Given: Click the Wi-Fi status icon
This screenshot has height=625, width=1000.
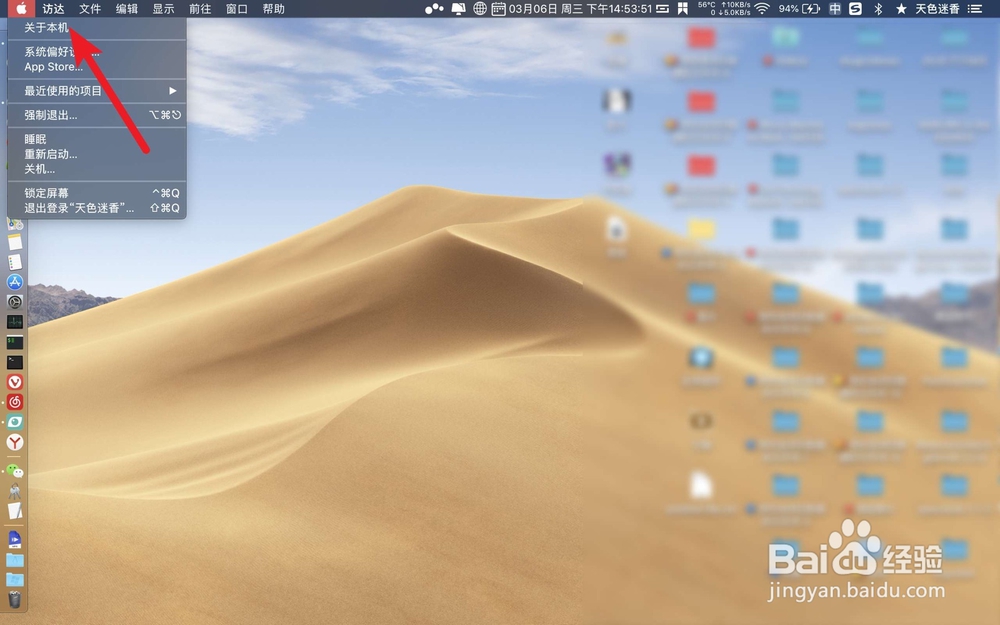Looking at the screenshot, I should (762, 8).
